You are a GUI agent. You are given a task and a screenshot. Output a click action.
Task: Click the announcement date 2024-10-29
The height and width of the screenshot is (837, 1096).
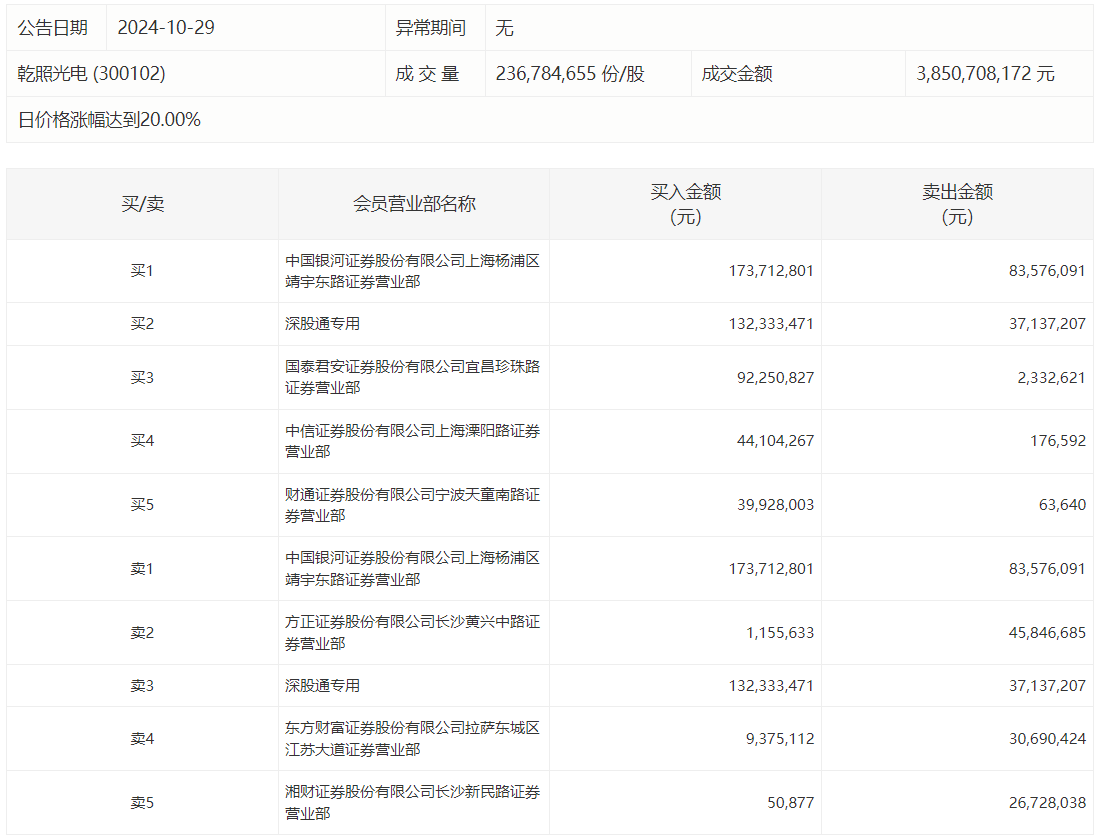[166, 28]
